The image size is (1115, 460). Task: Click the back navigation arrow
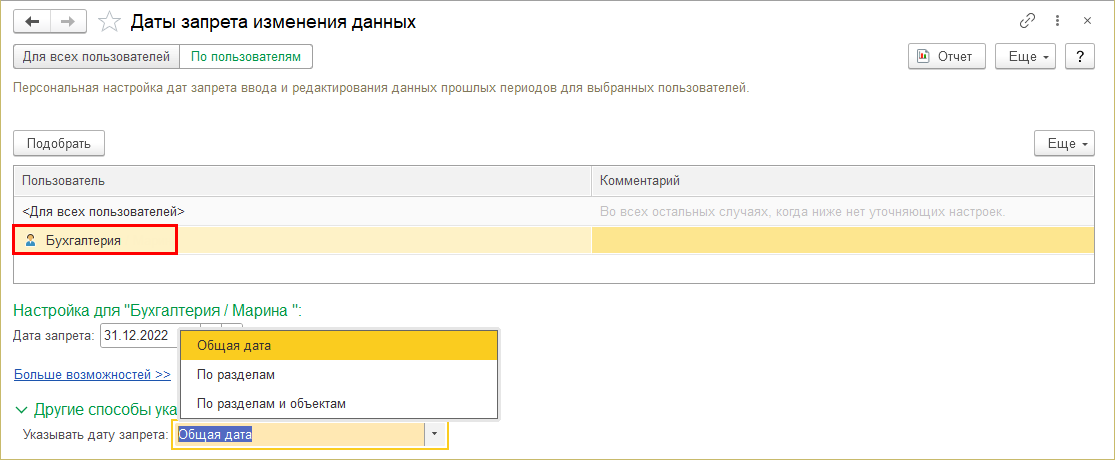click(33, 21)
